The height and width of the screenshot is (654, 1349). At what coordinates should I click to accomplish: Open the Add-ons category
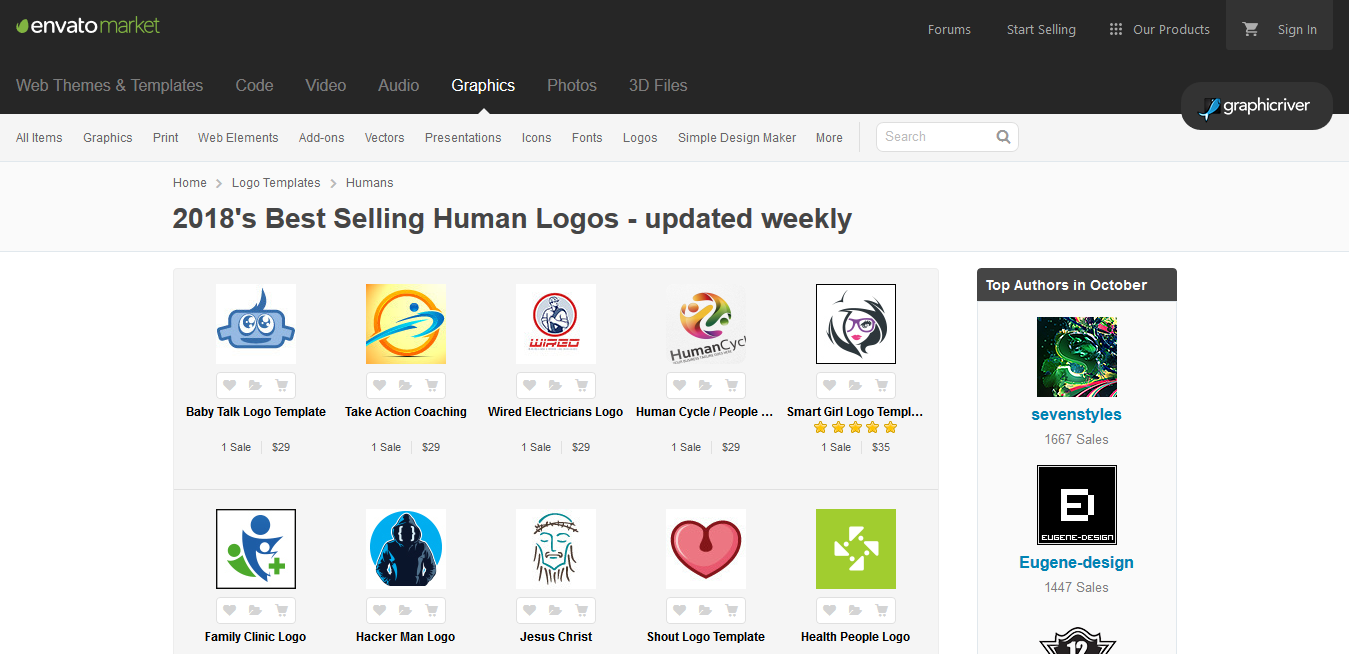[321, 138]
